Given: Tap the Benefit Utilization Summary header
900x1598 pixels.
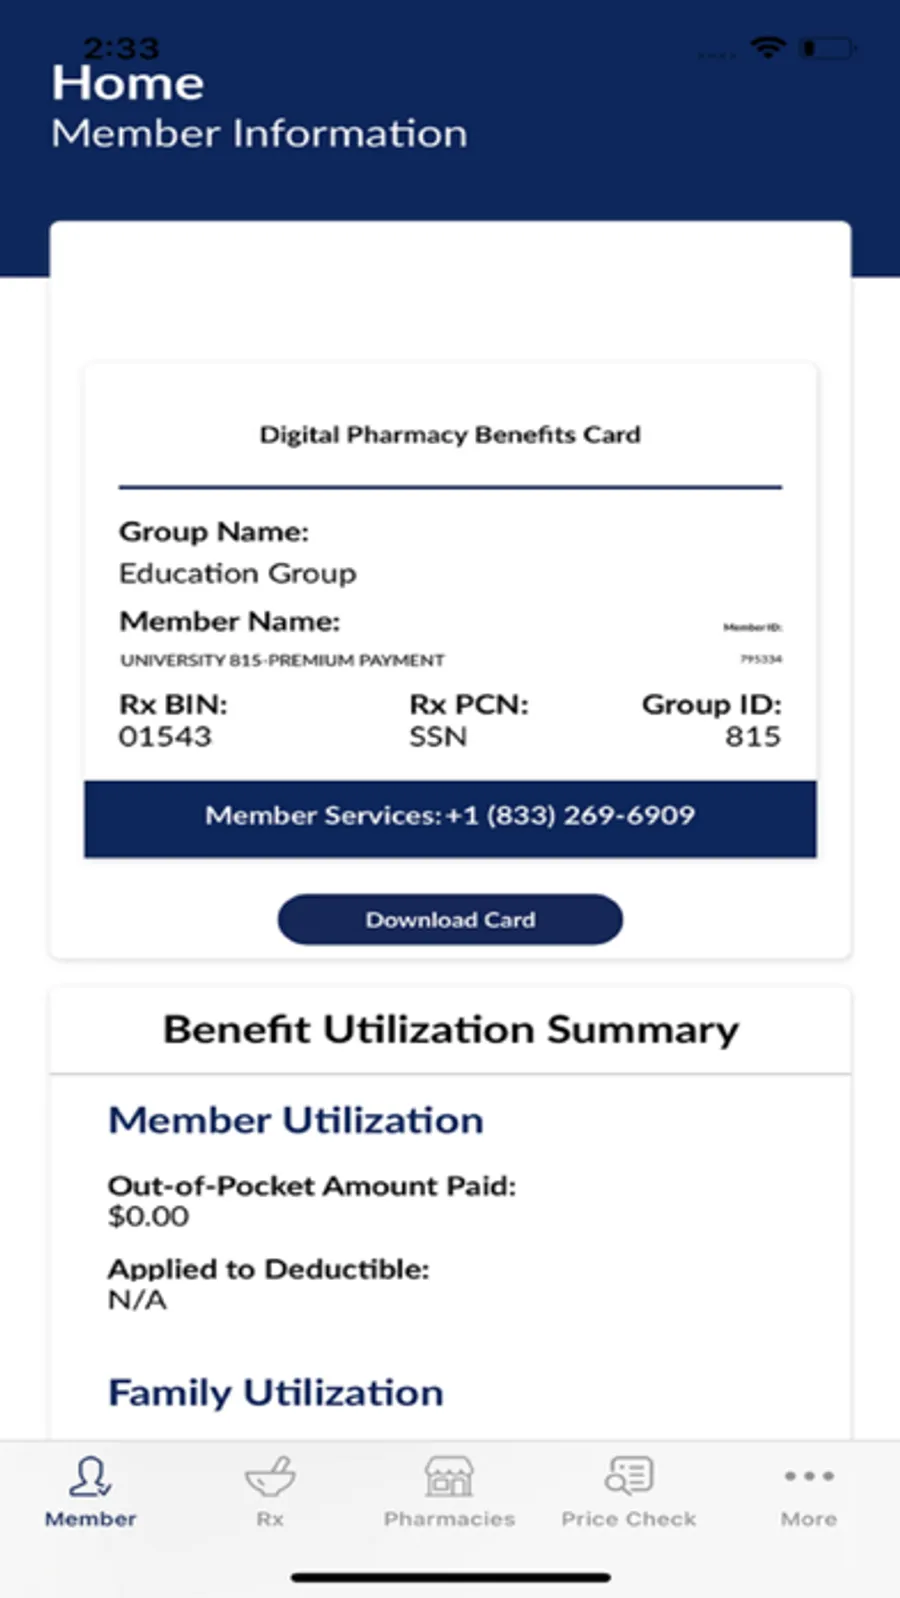Looking at the screenshot, I should click(451, 1030).
